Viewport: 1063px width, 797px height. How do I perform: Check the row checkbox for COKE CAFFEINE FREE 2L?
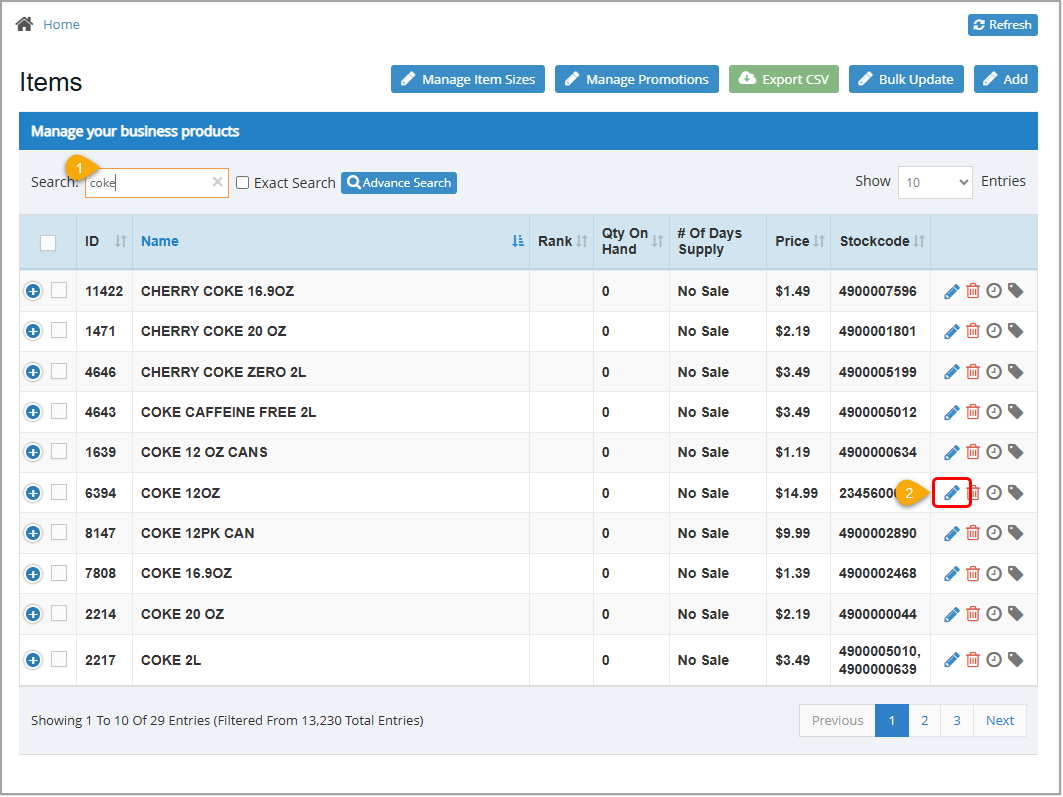click(x=59, y=411)
